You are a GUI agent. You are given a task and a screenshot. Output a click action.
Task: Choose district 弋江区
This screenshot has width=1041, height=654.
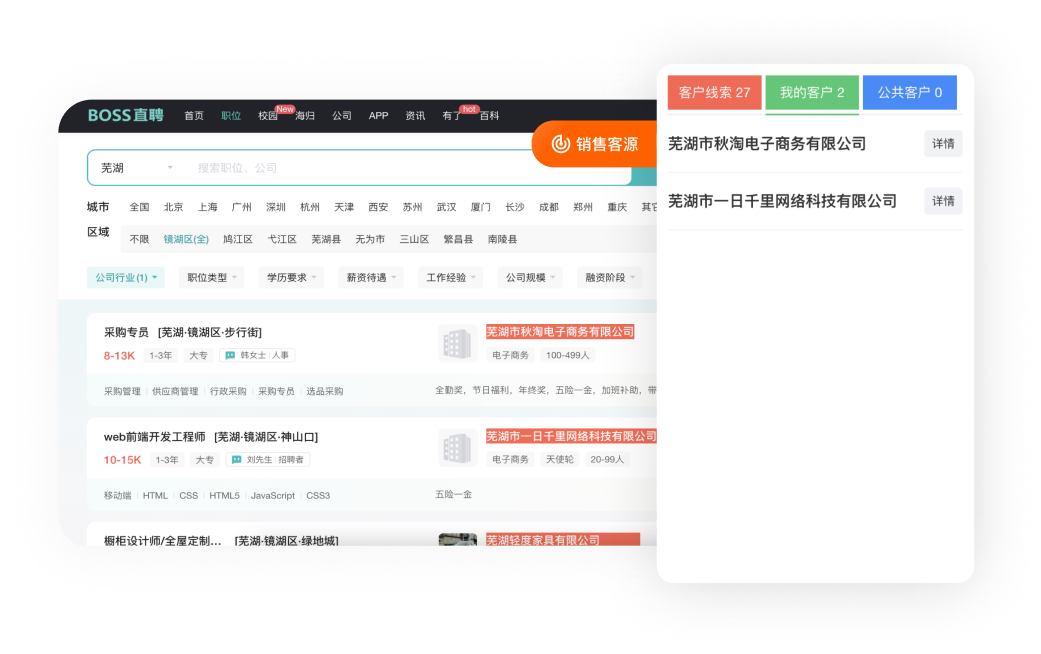(x=282, y=239)
